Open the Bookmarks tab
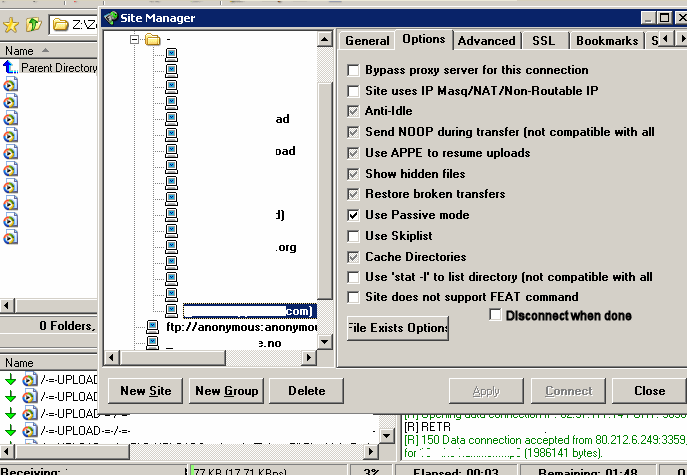 click(x=606, y=41)
